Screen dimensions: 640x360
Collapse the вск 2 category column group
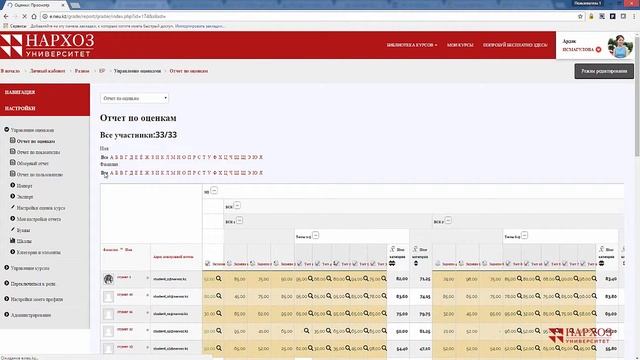tap(448, 221)
